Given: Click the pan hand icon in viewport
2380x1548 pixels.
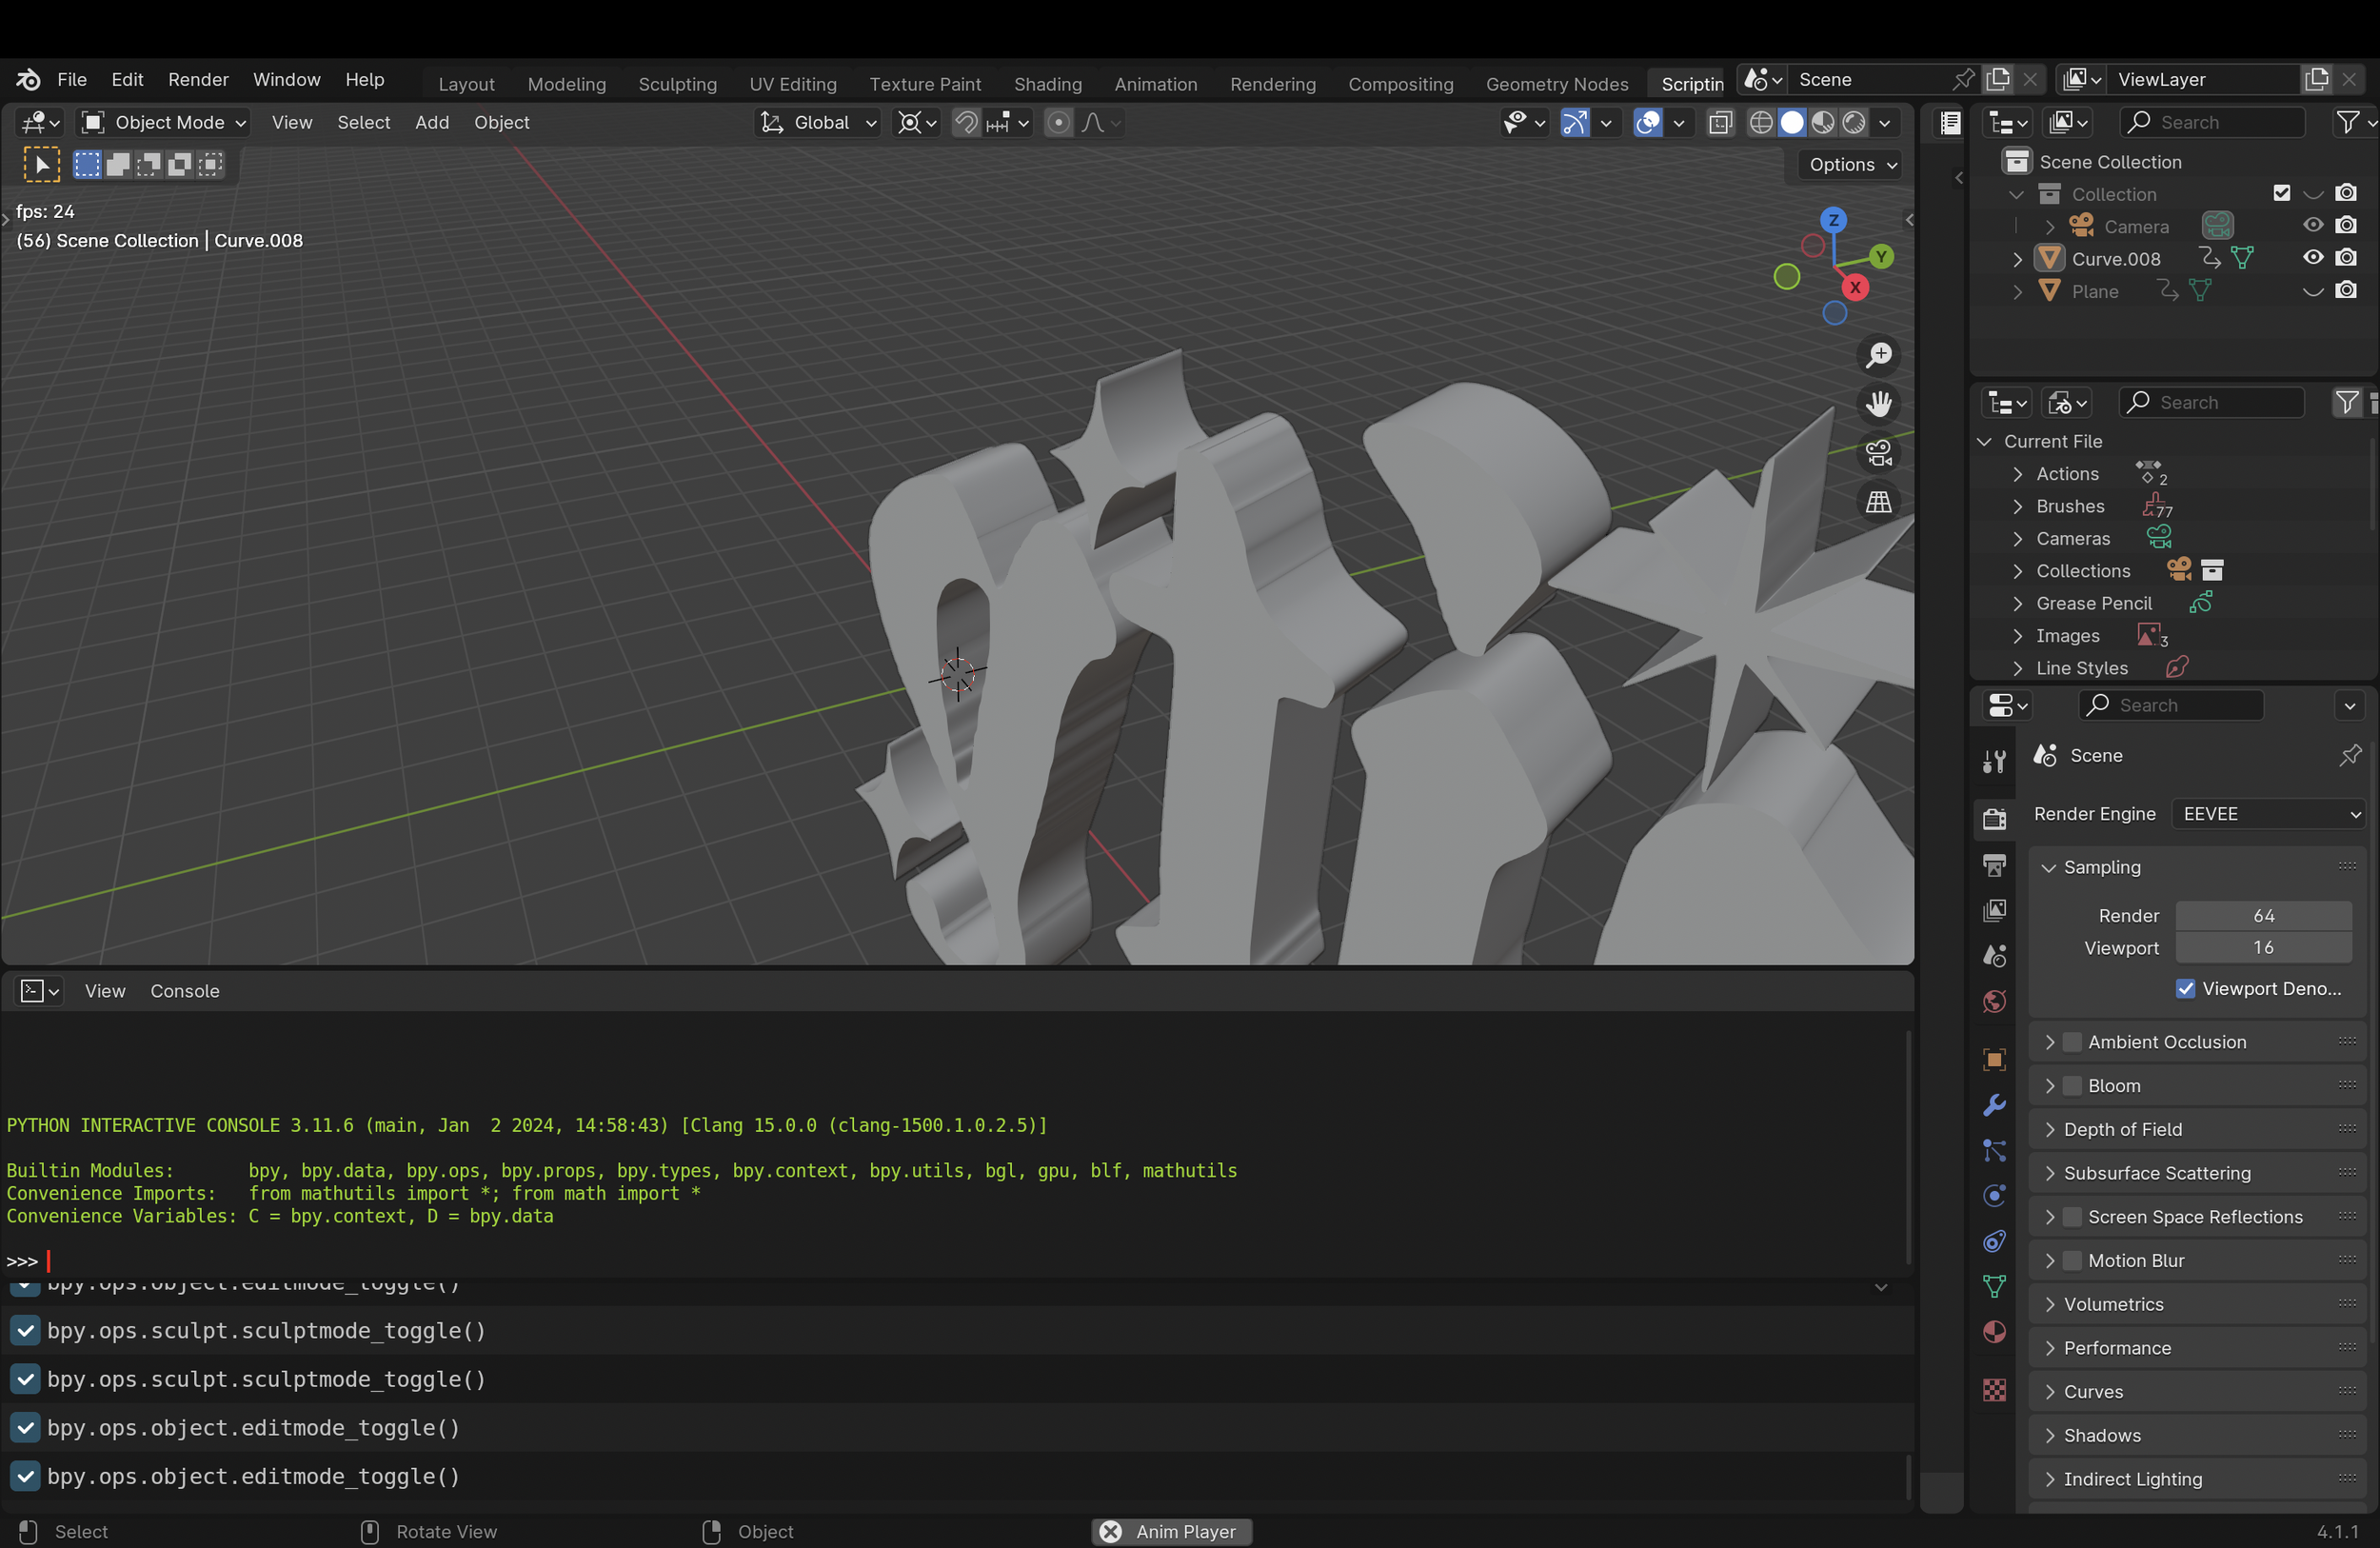Looking at the screenshot, I should pos(1879,404).
